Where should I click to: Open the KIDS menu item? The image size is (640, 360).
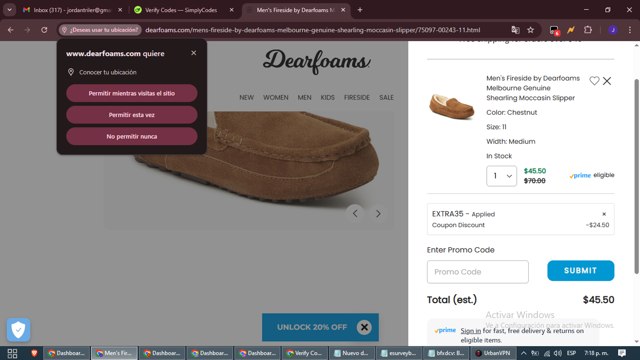tap(327, 98)
